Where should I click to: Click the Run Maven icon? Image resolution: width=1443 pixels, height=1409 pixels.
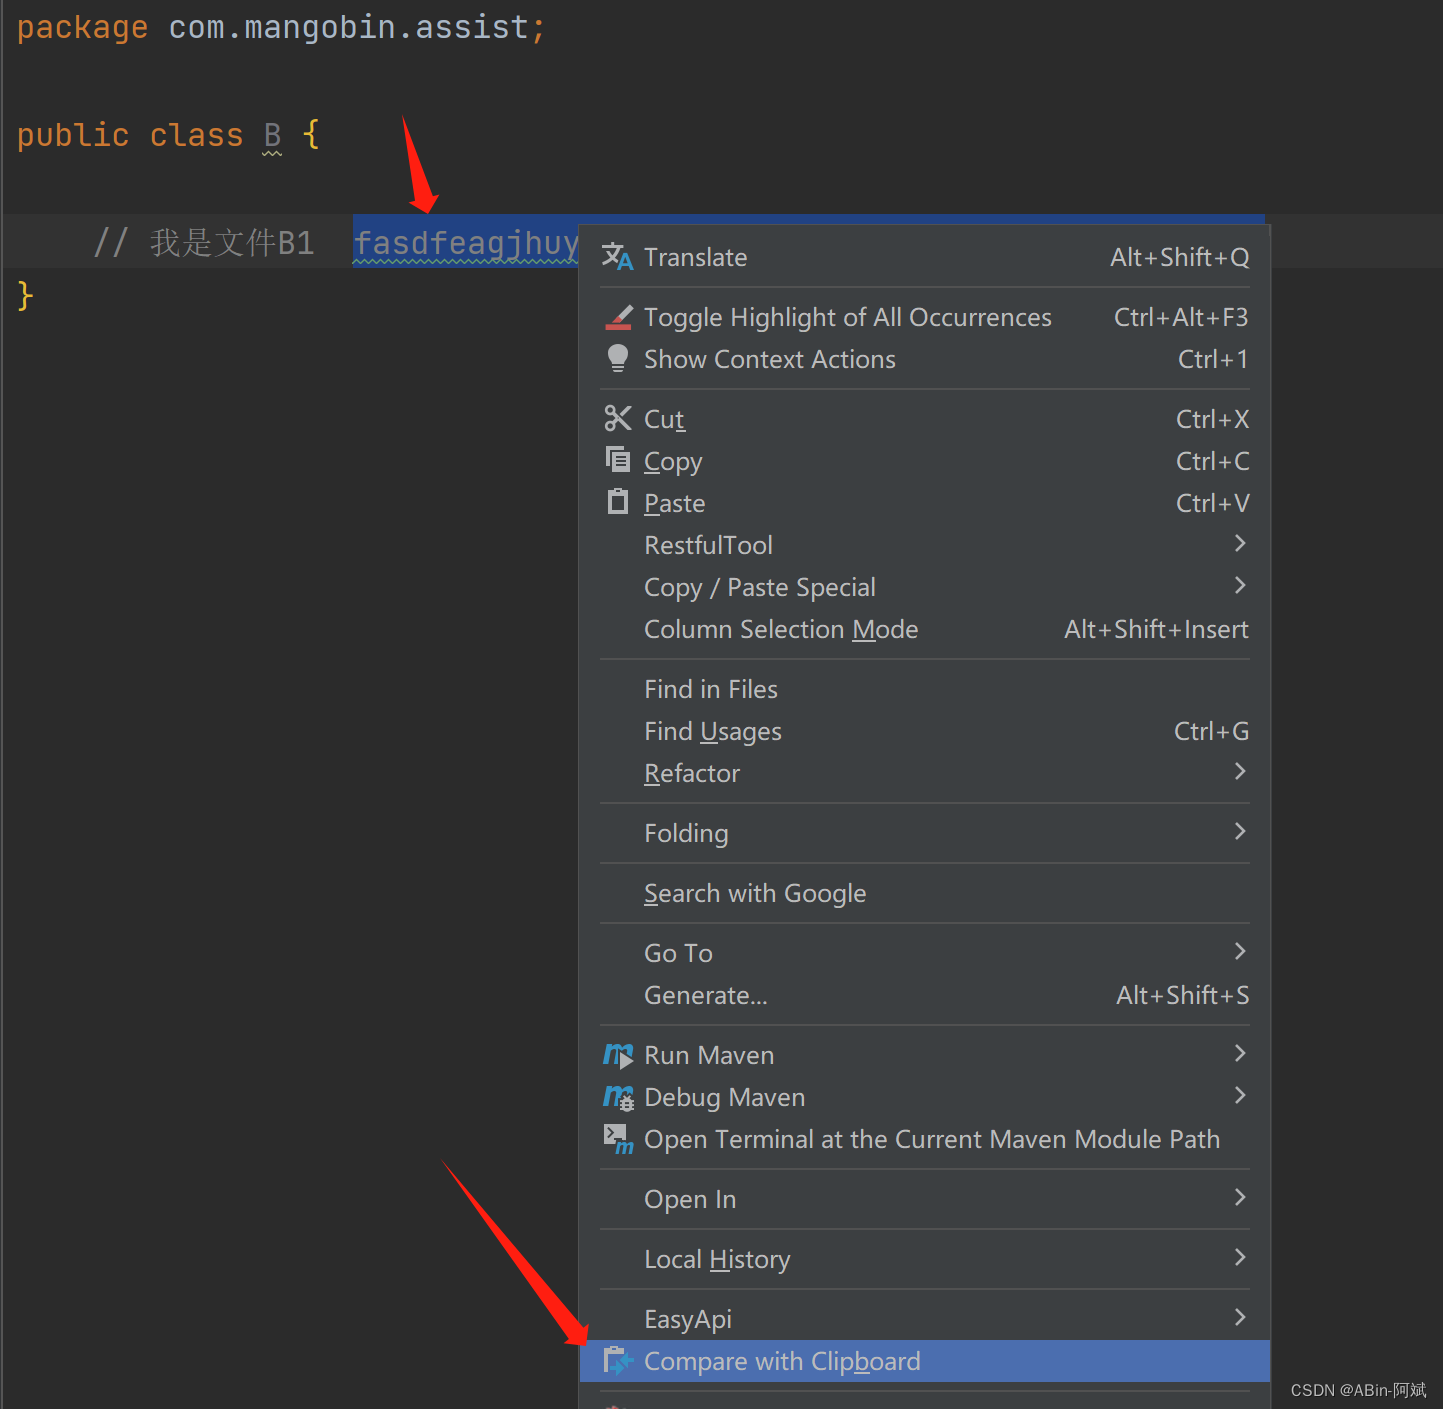point(618,1055)
